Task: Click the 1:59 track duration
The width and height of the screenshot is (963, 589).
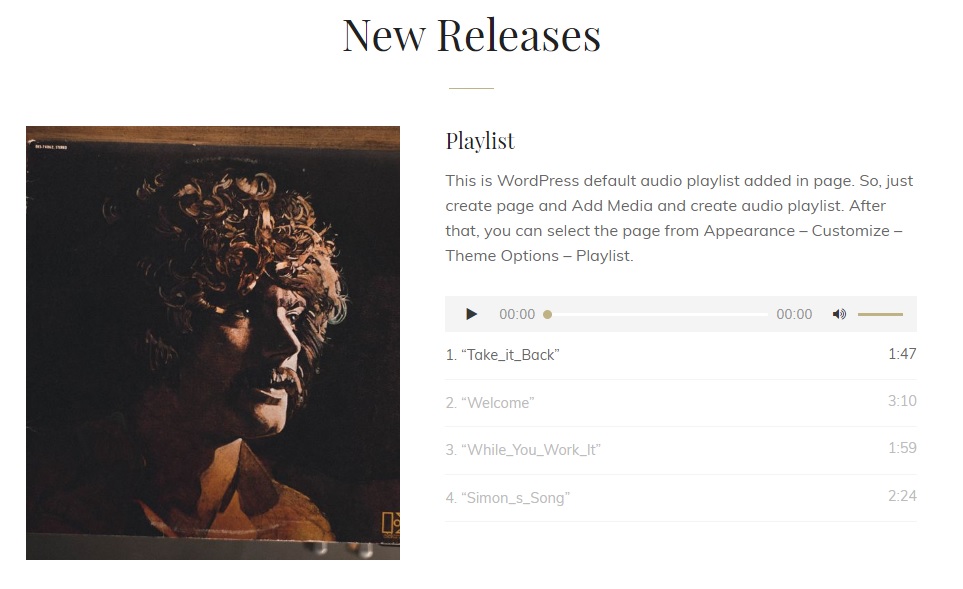Action: [x=902, y=448]
